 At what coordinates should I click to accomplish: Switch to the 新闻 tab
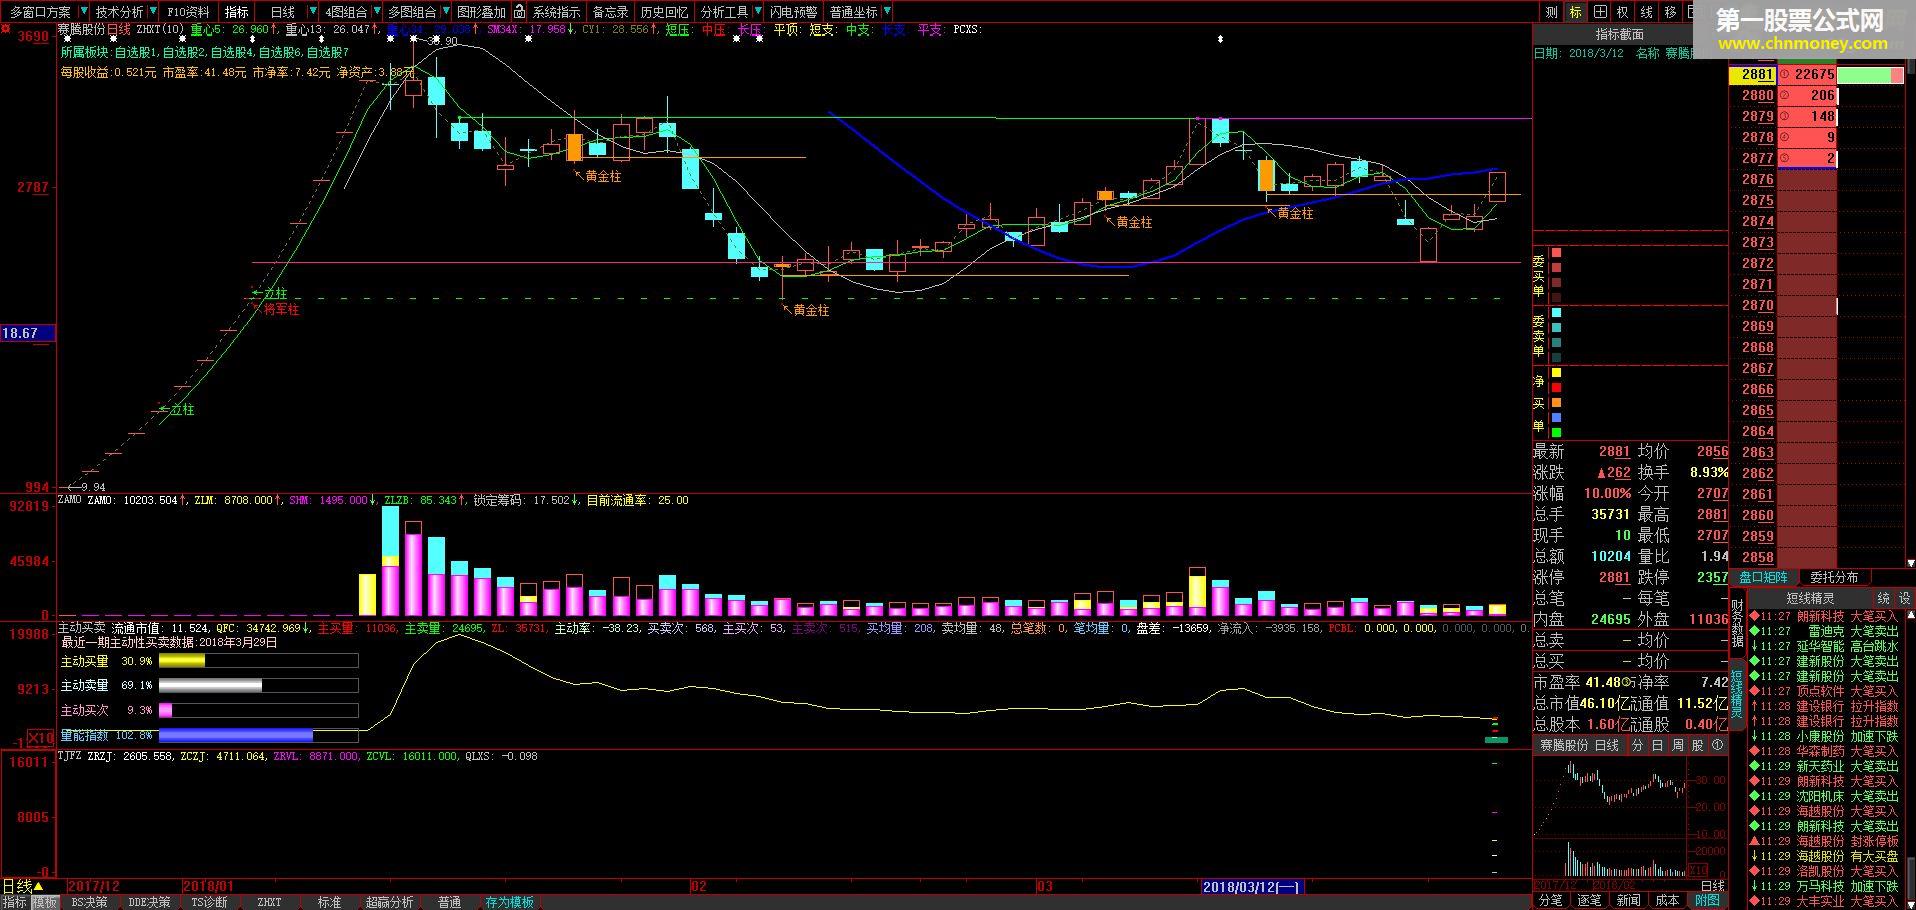point(1628,900)
